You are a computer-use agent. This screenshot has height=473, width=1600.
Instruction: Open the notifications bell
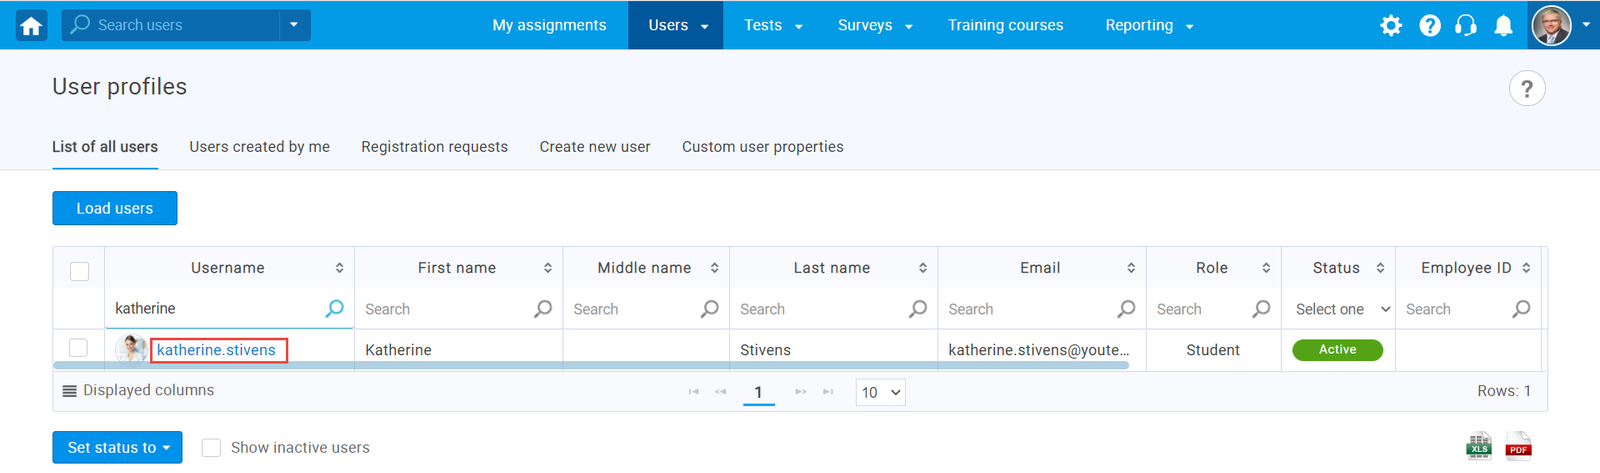1503,26
